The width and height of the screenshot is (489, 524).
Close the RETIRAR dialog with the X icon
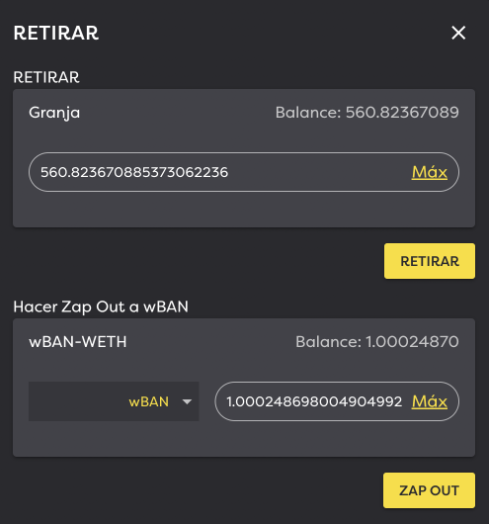[x=458, y=33]
